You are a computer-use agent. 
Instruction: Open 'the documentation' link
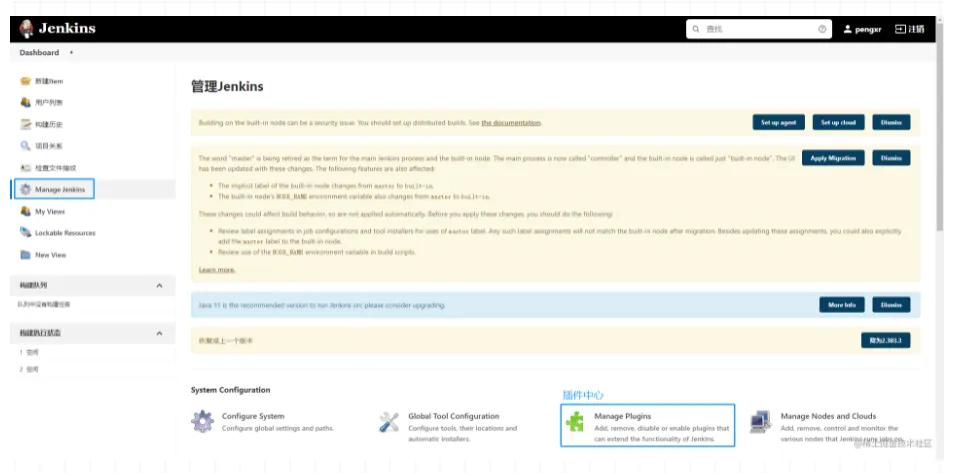(x=510, y=122)
